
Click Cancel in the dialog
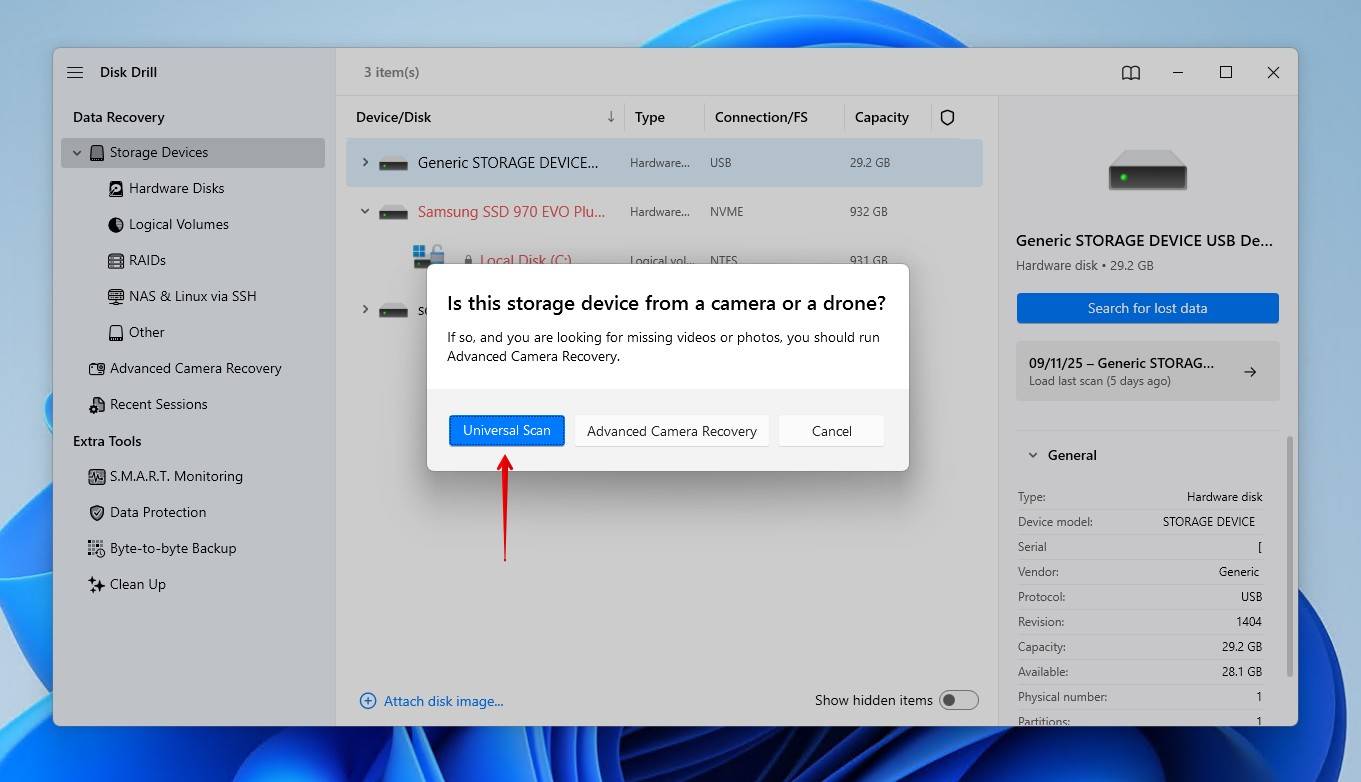tap(832, 431)
